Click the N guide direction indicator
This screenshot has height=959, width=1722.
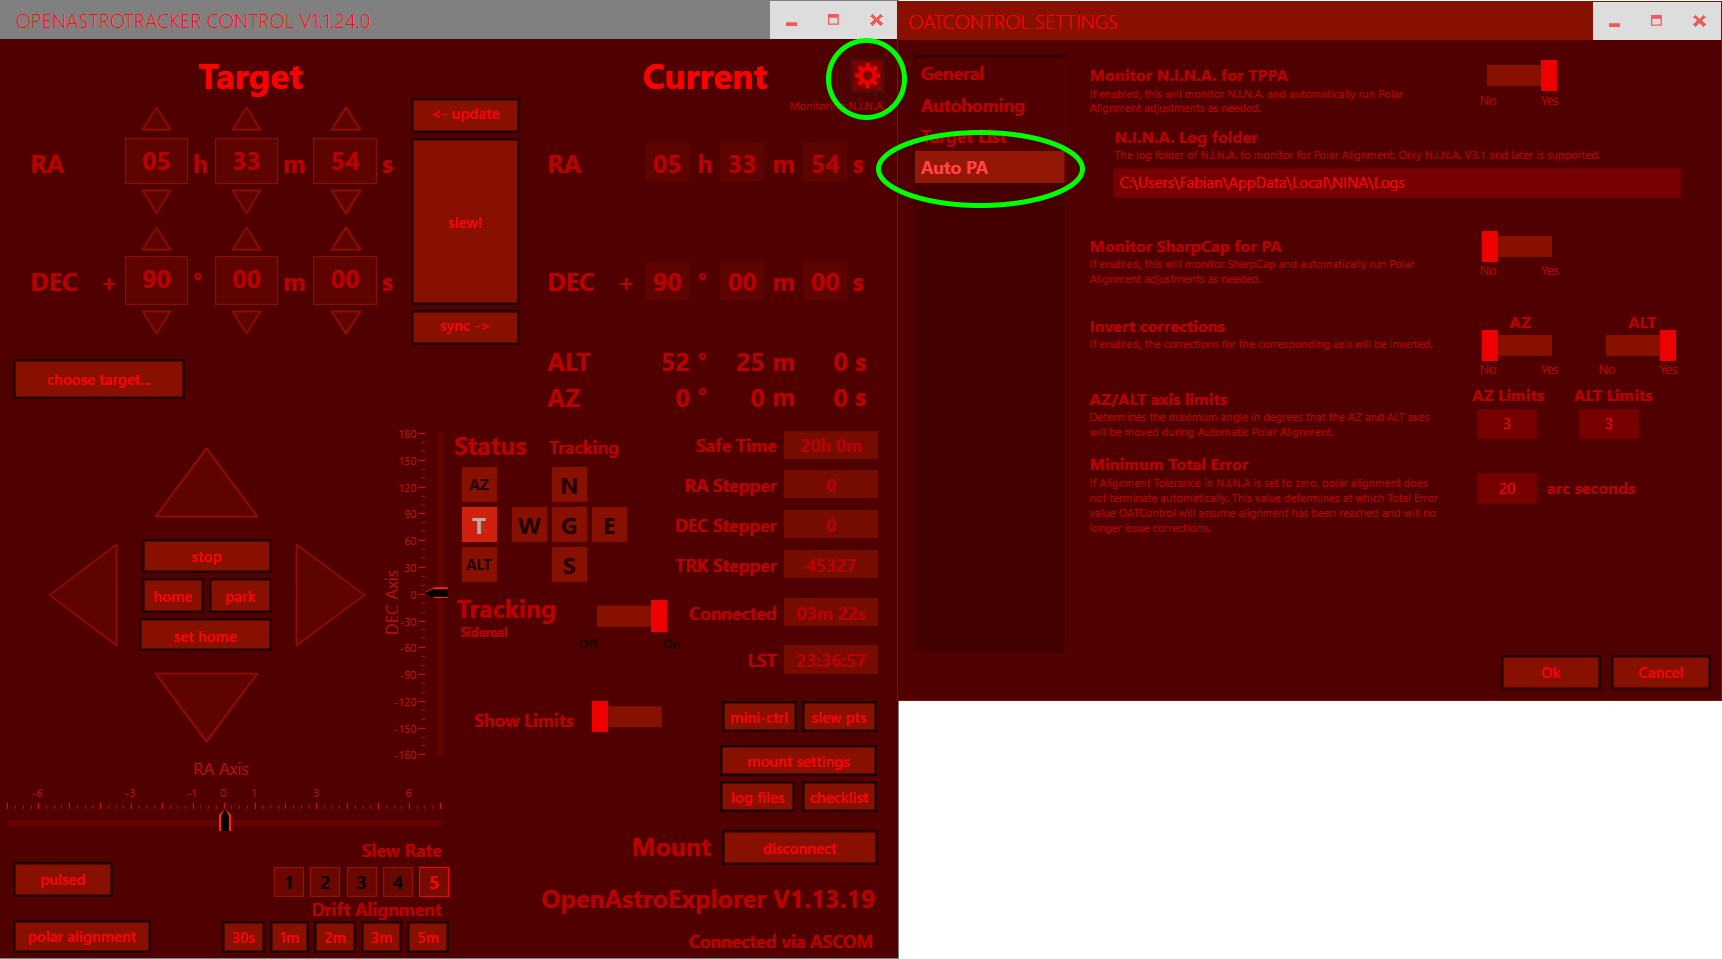tap(569, 486)
